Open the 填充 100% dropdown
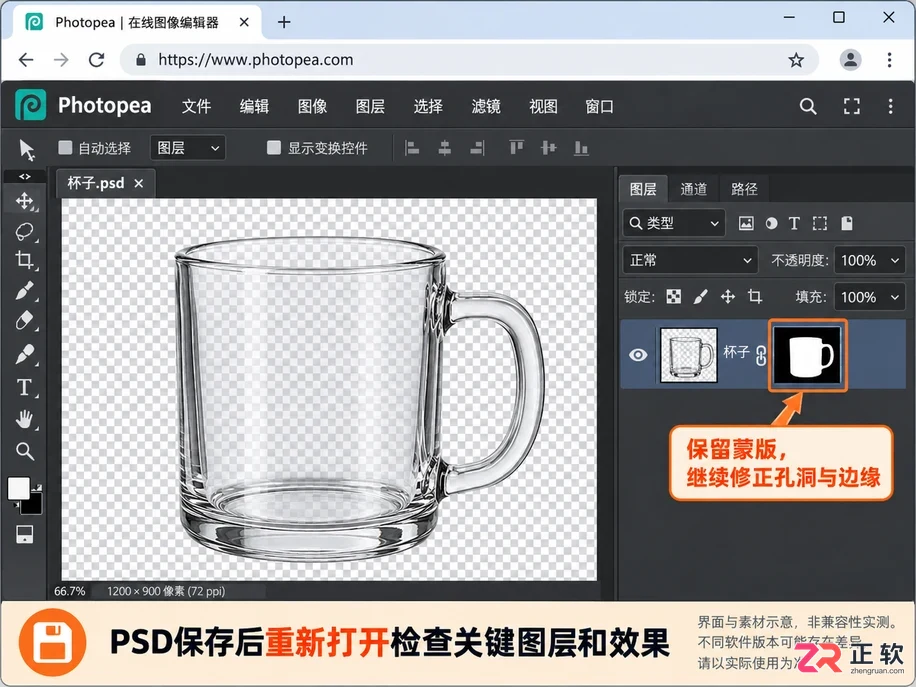 click(869, 297)
